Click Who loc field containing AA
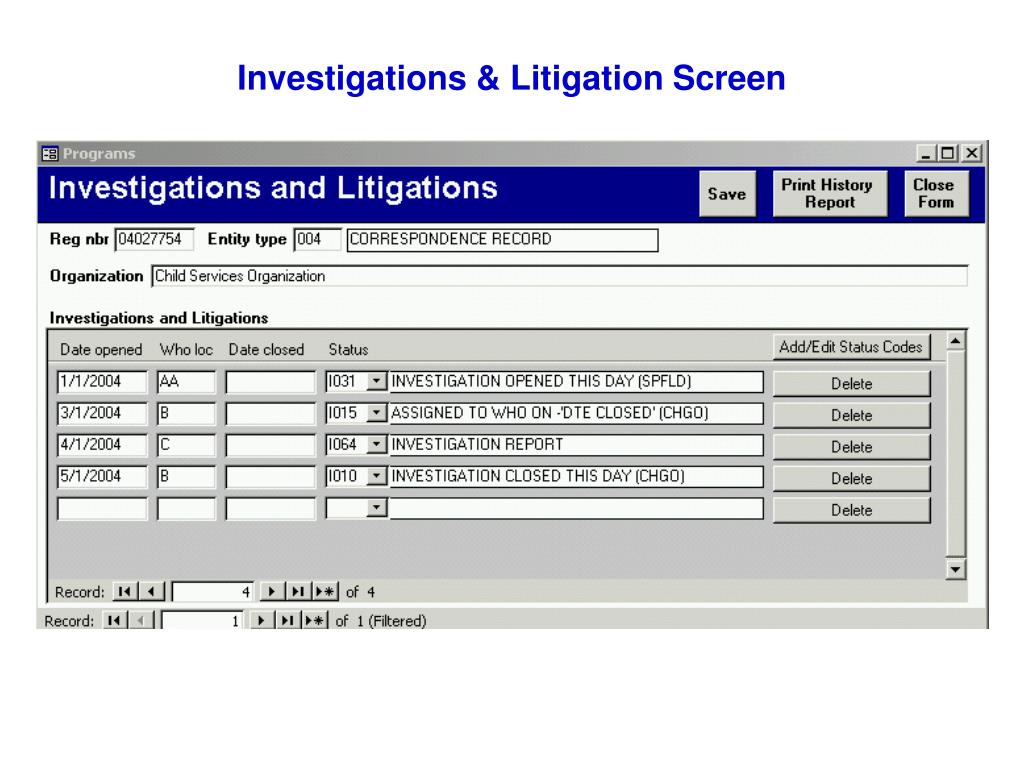Screen dimensions: 1024x768 coord(186,382)
